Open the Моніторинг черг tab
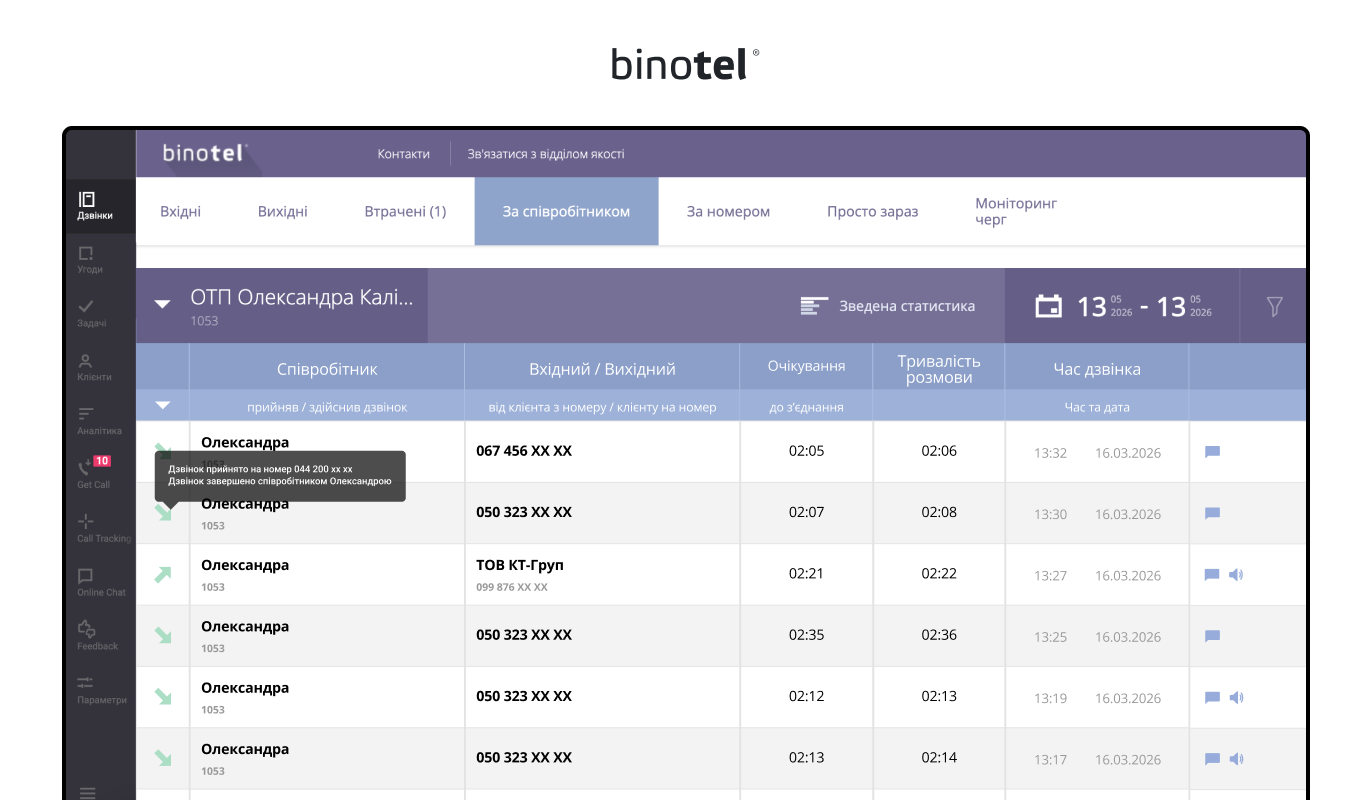 (x=1016, y=211)
